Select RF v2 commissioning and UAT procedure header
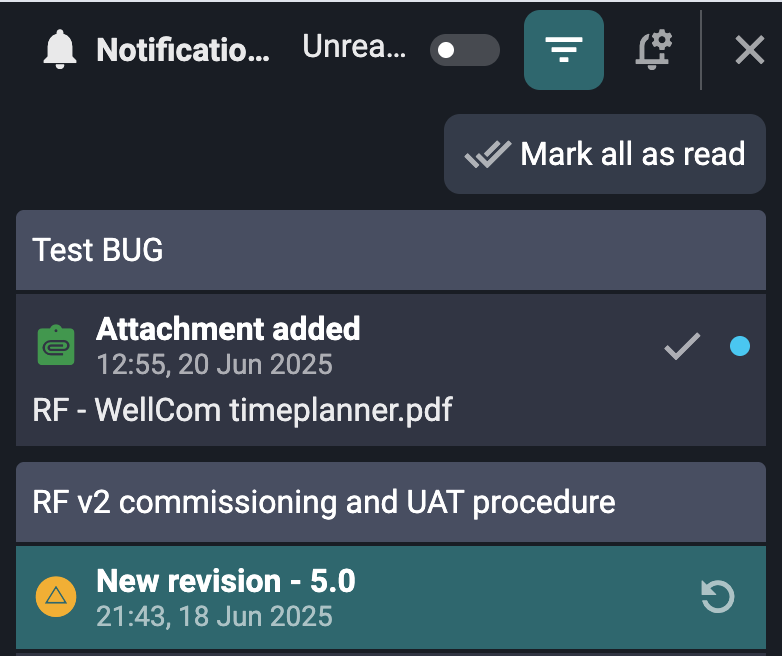This screenshot has width=782, height=656. [x=390, y=501]
